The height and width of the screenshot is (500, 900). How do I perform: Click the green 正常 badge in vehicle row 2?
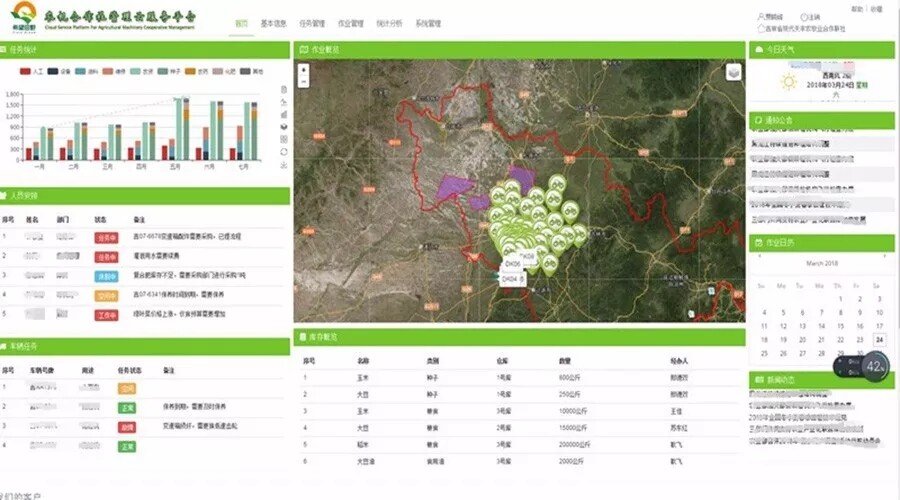(127, 408)
